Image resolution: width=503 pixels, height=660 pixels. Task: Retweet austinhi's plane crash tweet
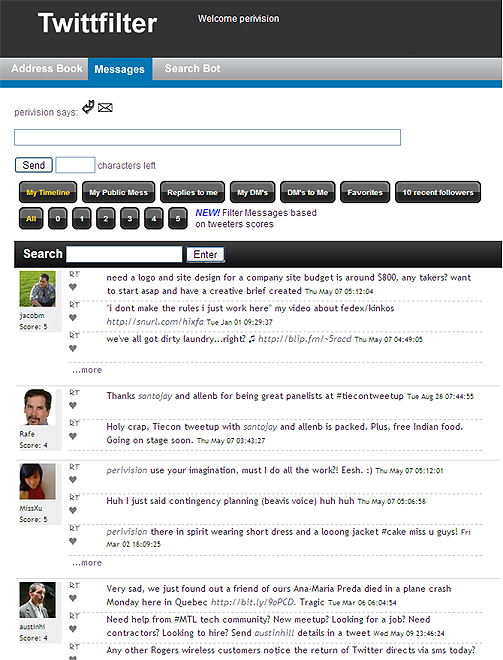(x=74, y=585)
